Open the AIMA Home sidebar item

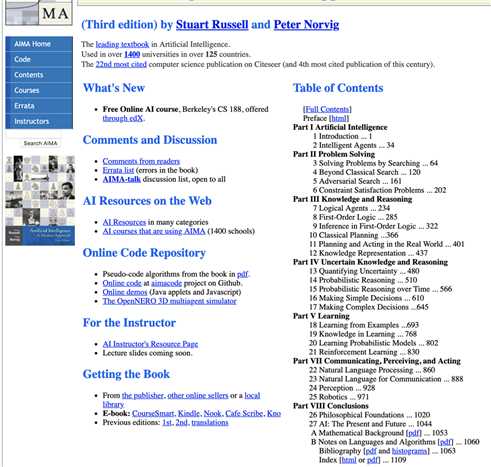[39, 44]
